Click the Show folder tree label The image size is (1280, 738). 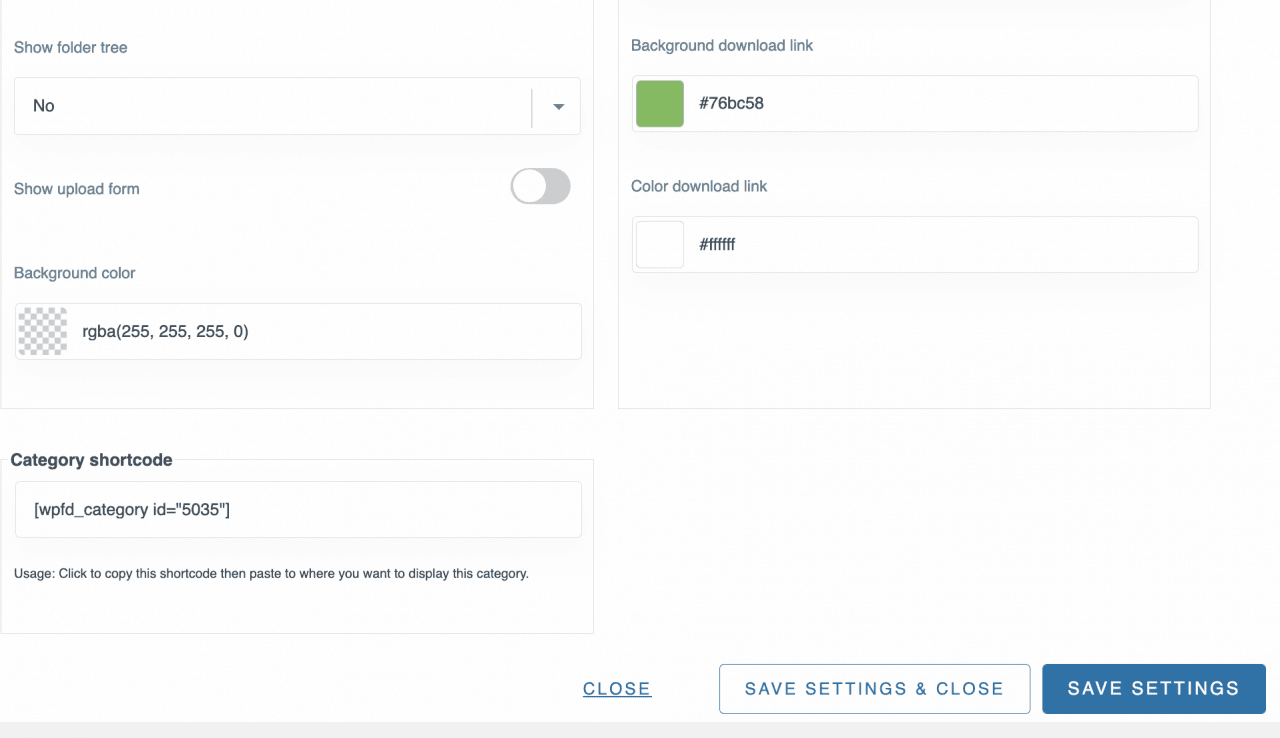(x=71, y=47)
